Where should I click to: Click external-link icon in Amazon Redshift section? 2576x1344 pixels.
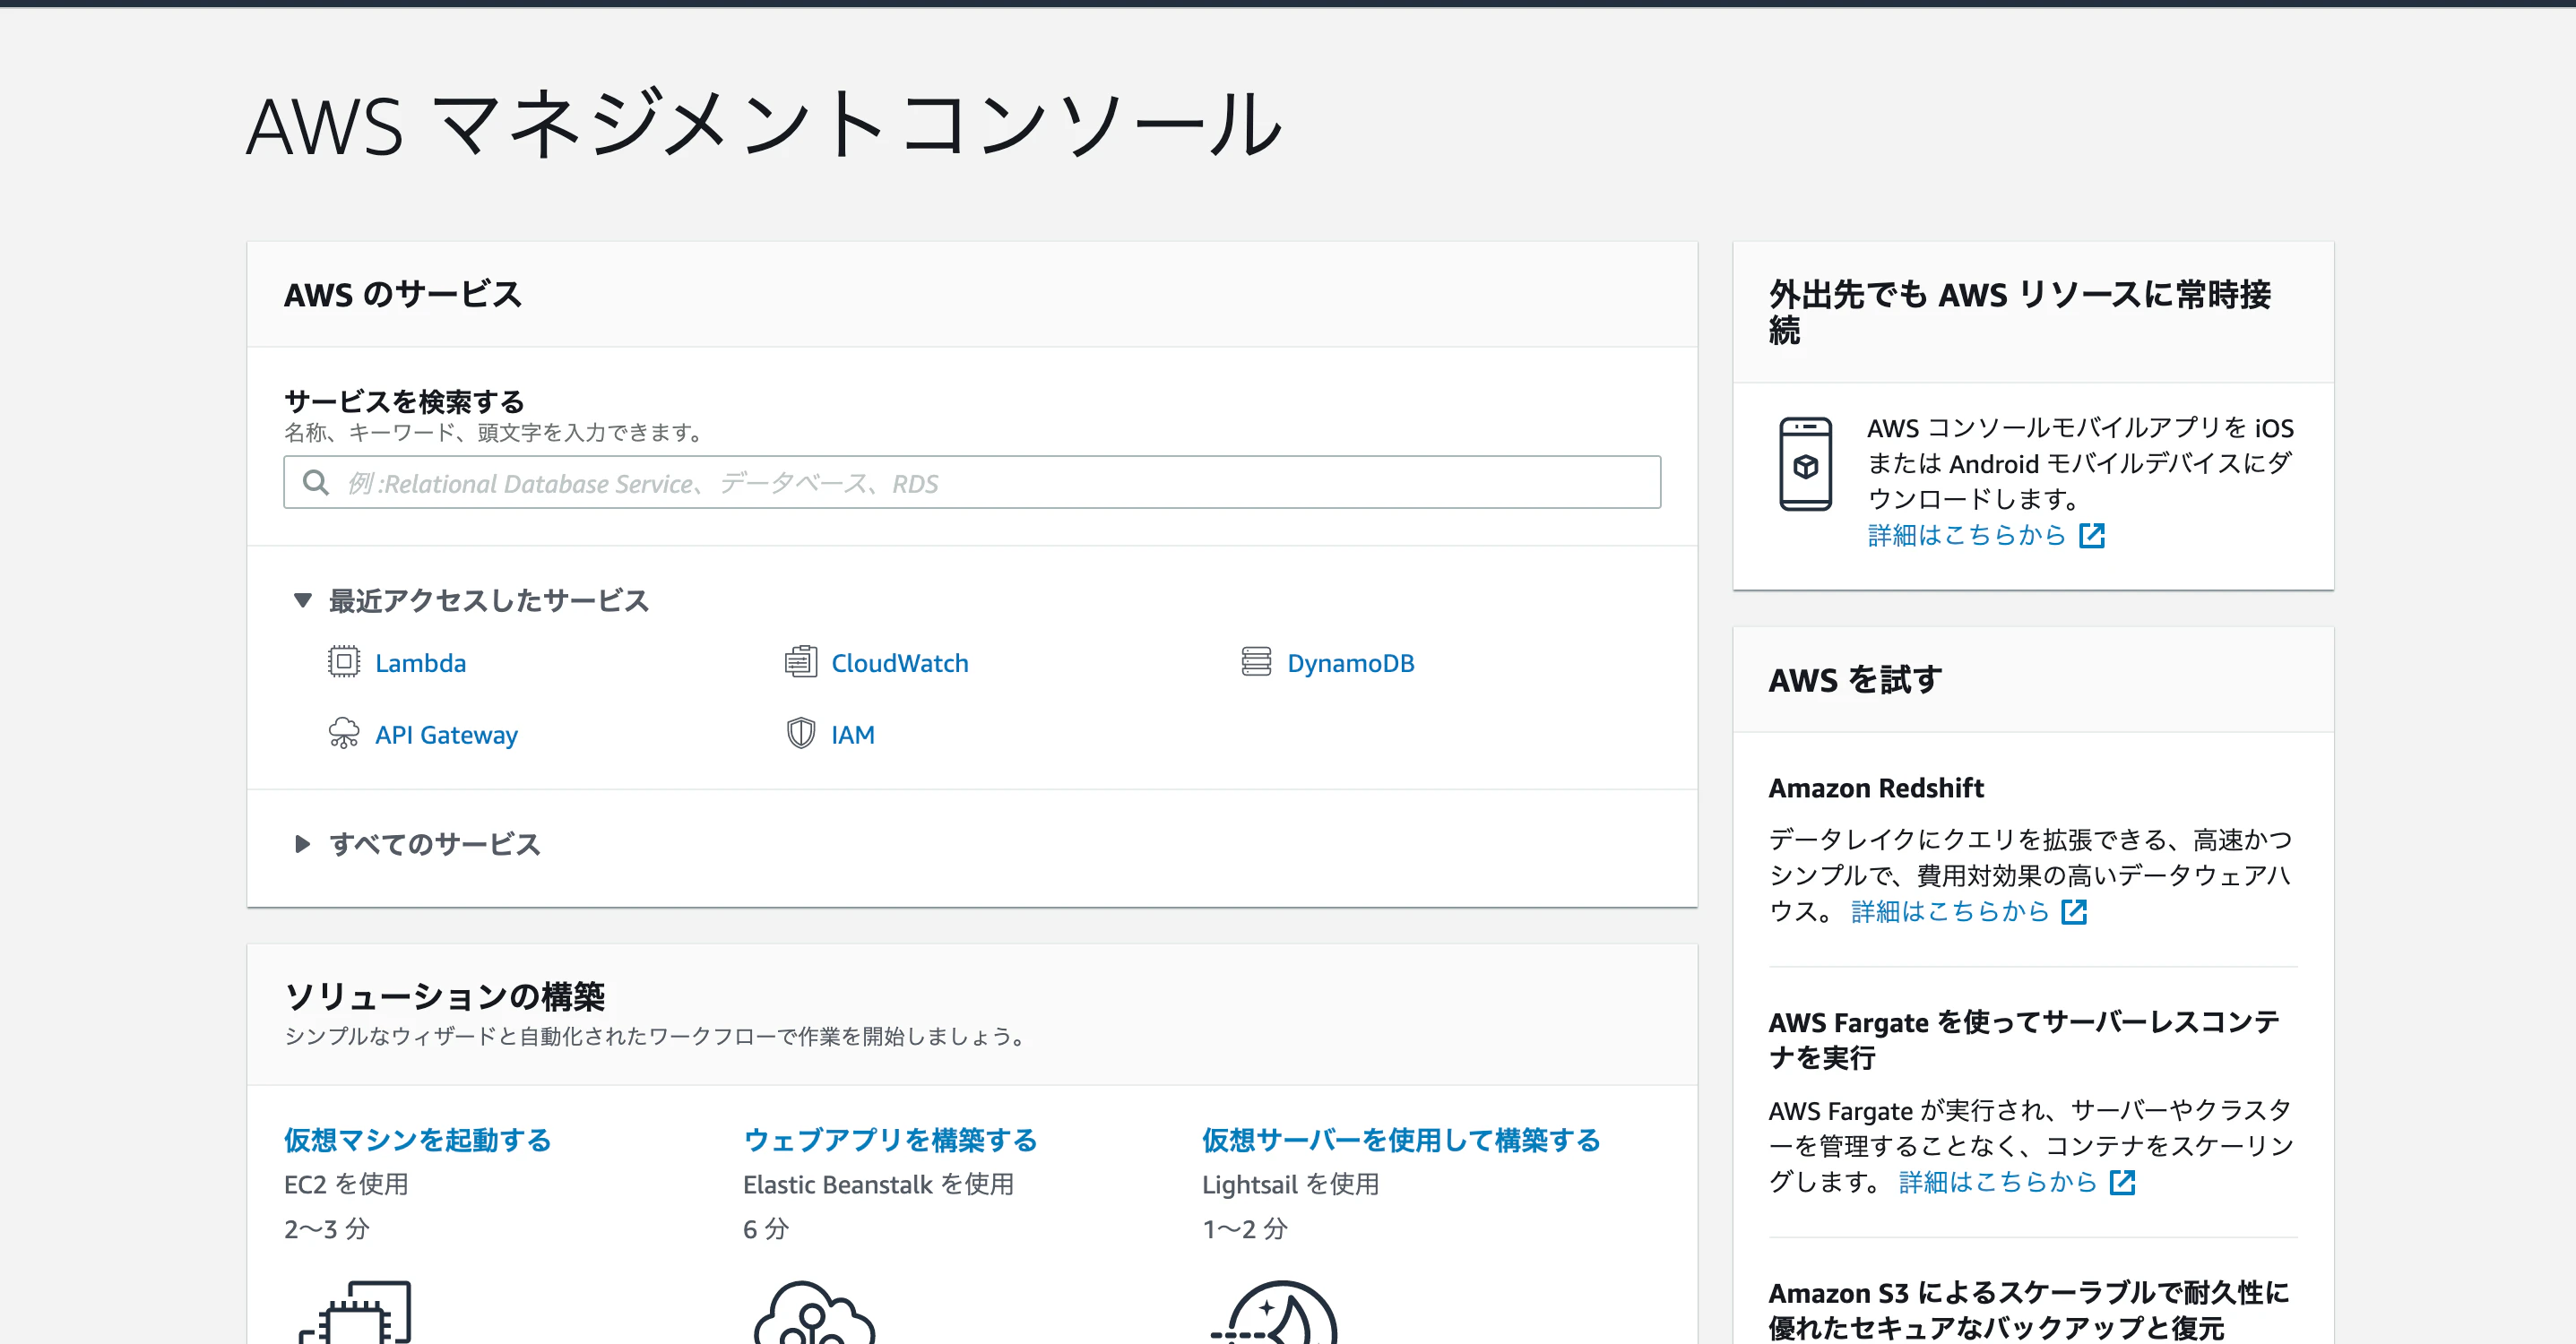point(2074,912)
